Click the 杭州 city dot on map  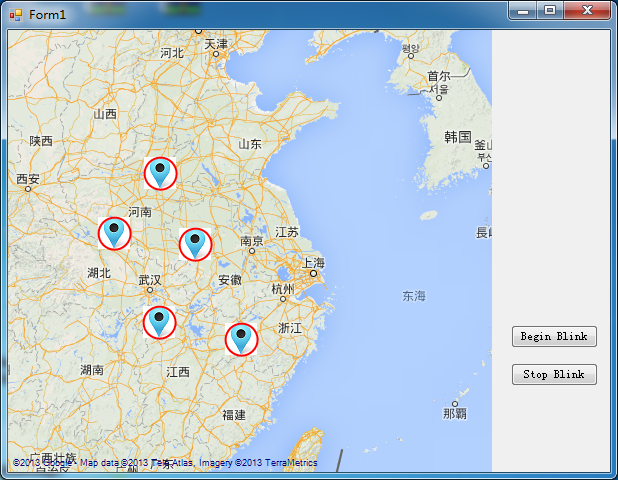pos(283,299)
